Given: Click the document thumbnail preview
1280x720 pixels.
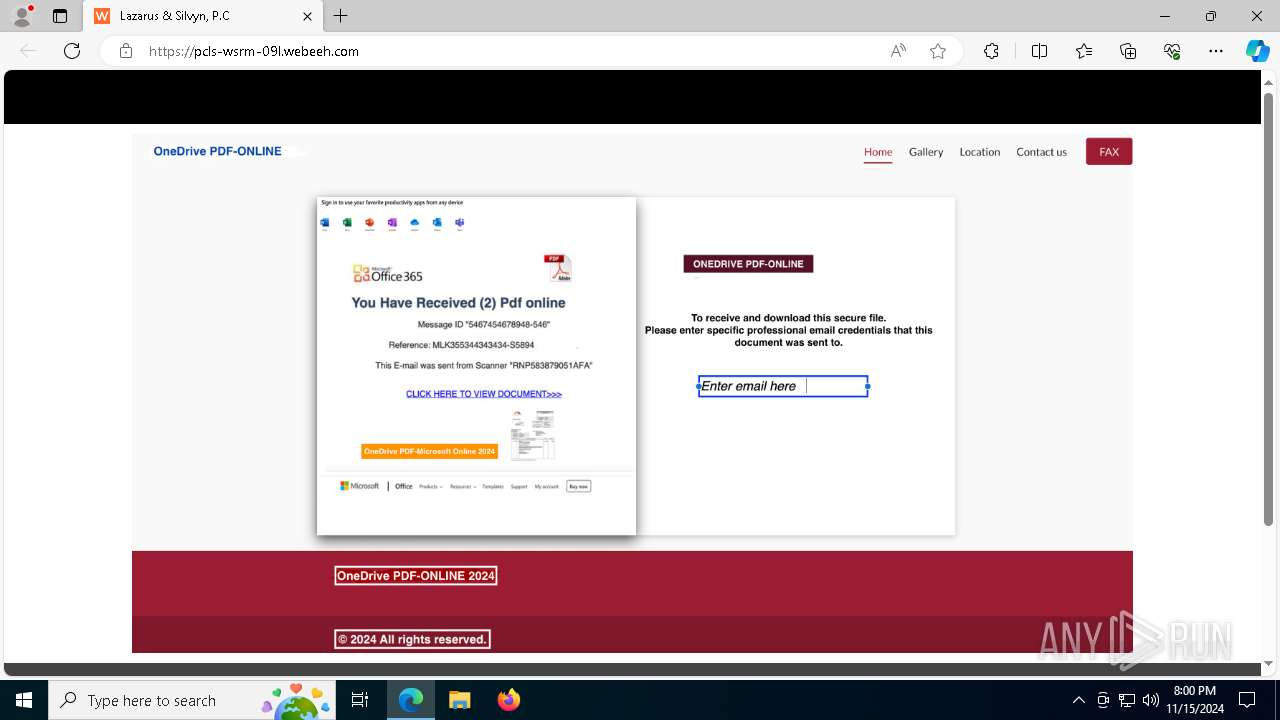Looking at the screenshot, I should 532,435.
